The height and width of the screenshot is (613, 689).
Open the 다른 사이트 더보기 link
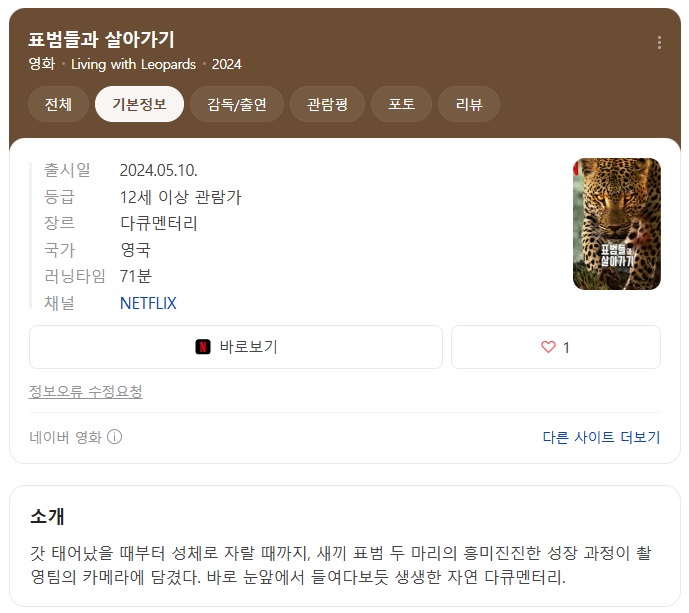[601, 437]
